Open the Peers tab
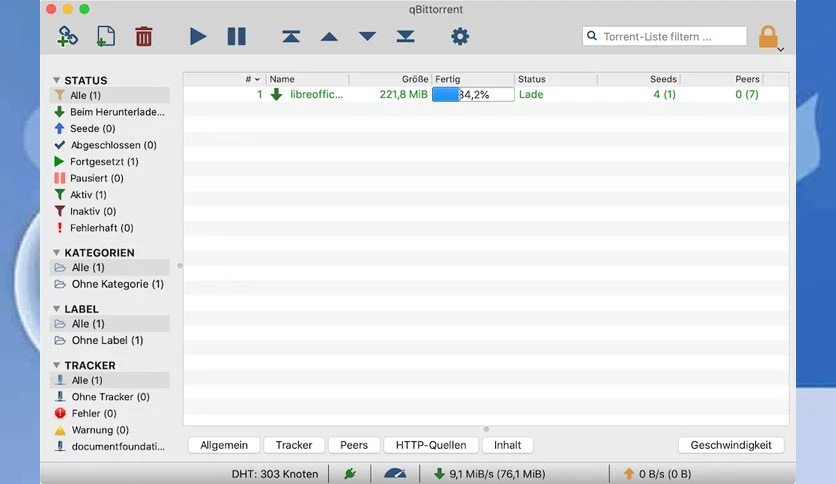The width and height of the screenshot is (836, 484). coord(354,445)
